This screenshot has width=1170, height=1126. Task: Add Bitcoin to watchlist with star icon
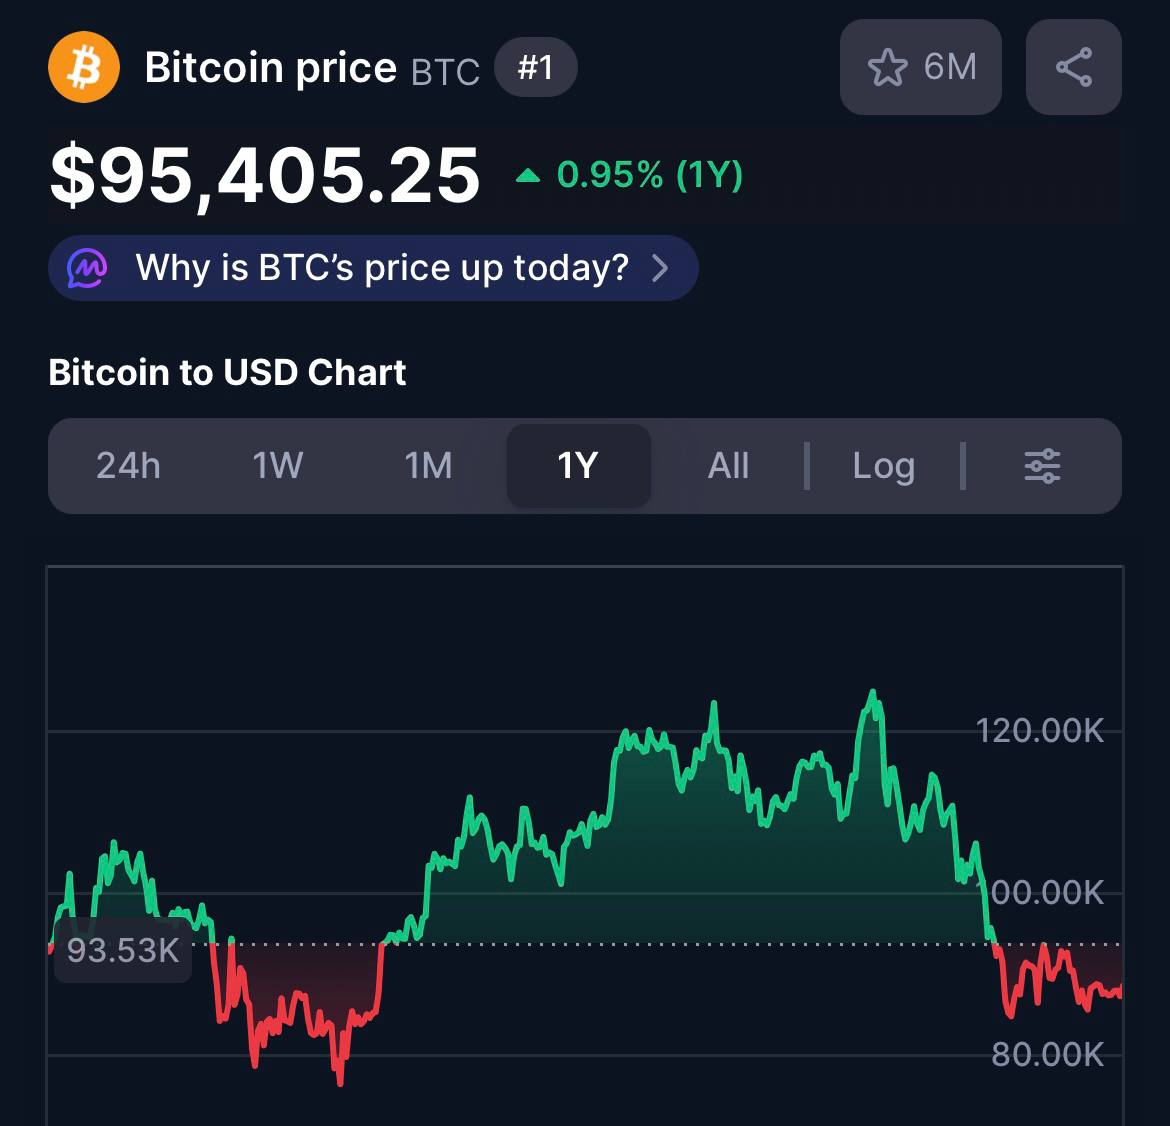point(887,68)
